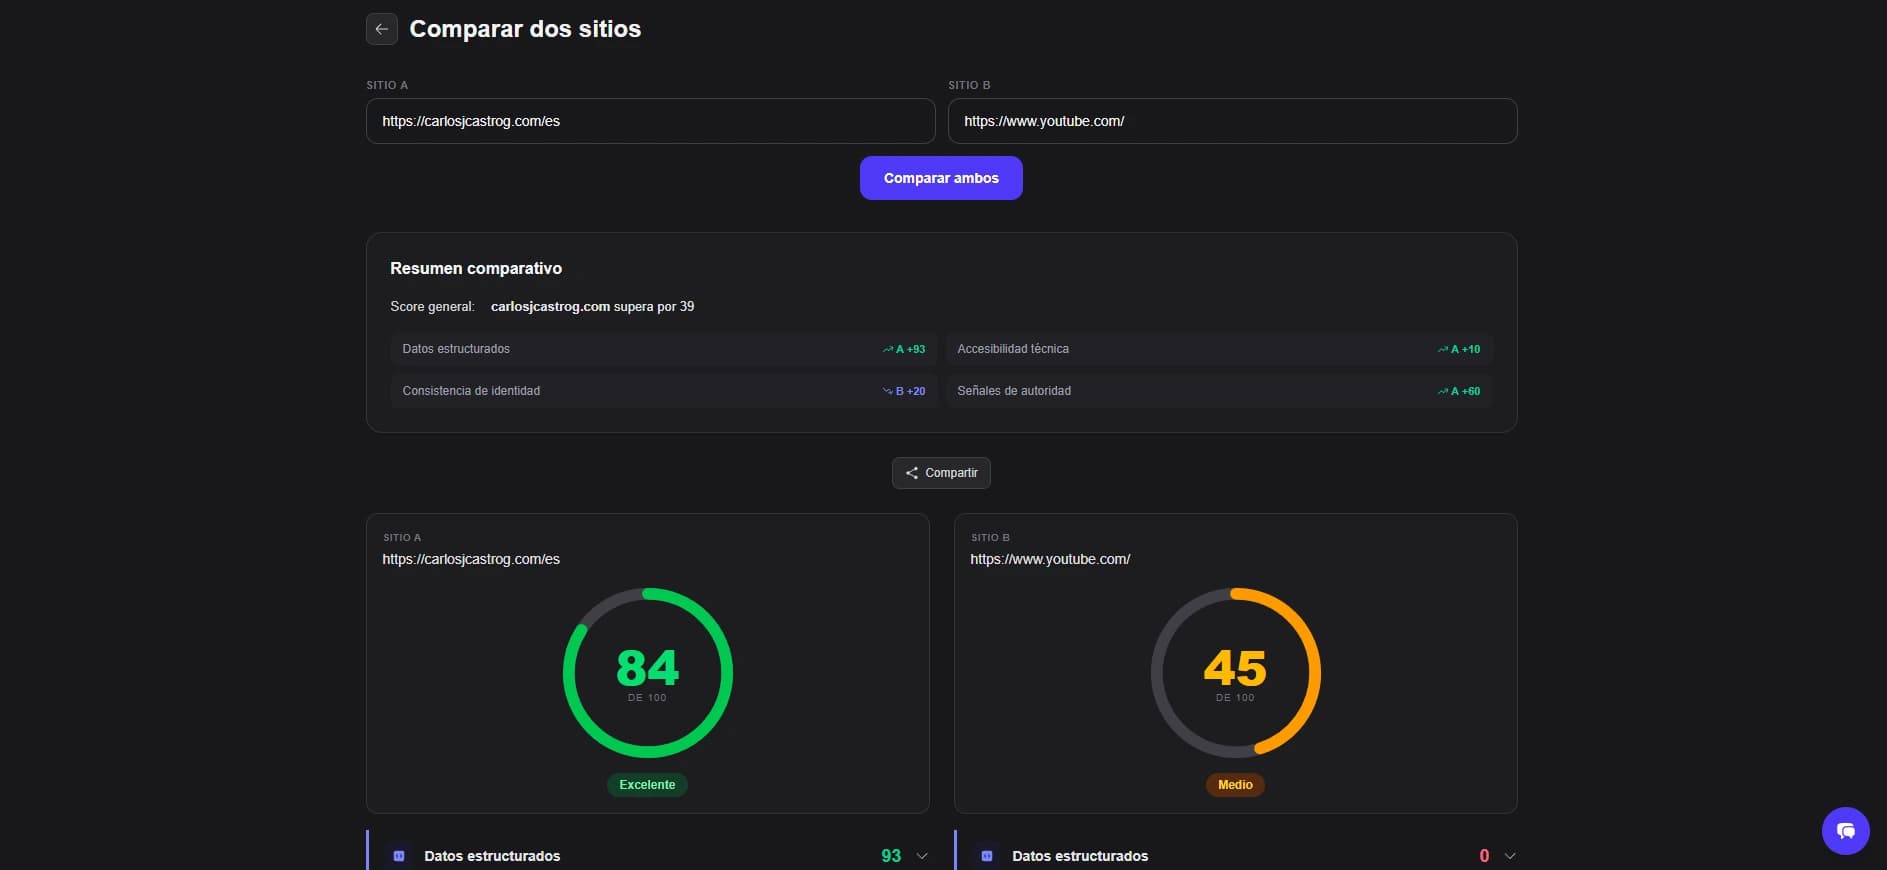Click the Sitio B structured data icon
The image size is (1887, 870).
pos(987,856)
